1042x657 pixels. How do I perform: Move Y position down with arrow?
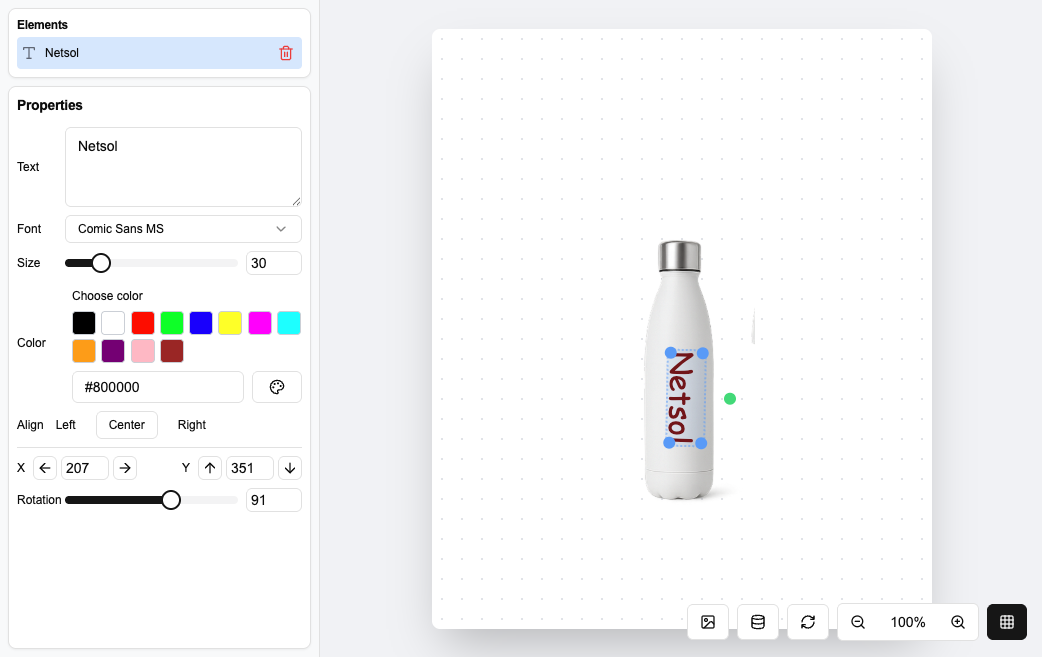click(x=289, y=468)
